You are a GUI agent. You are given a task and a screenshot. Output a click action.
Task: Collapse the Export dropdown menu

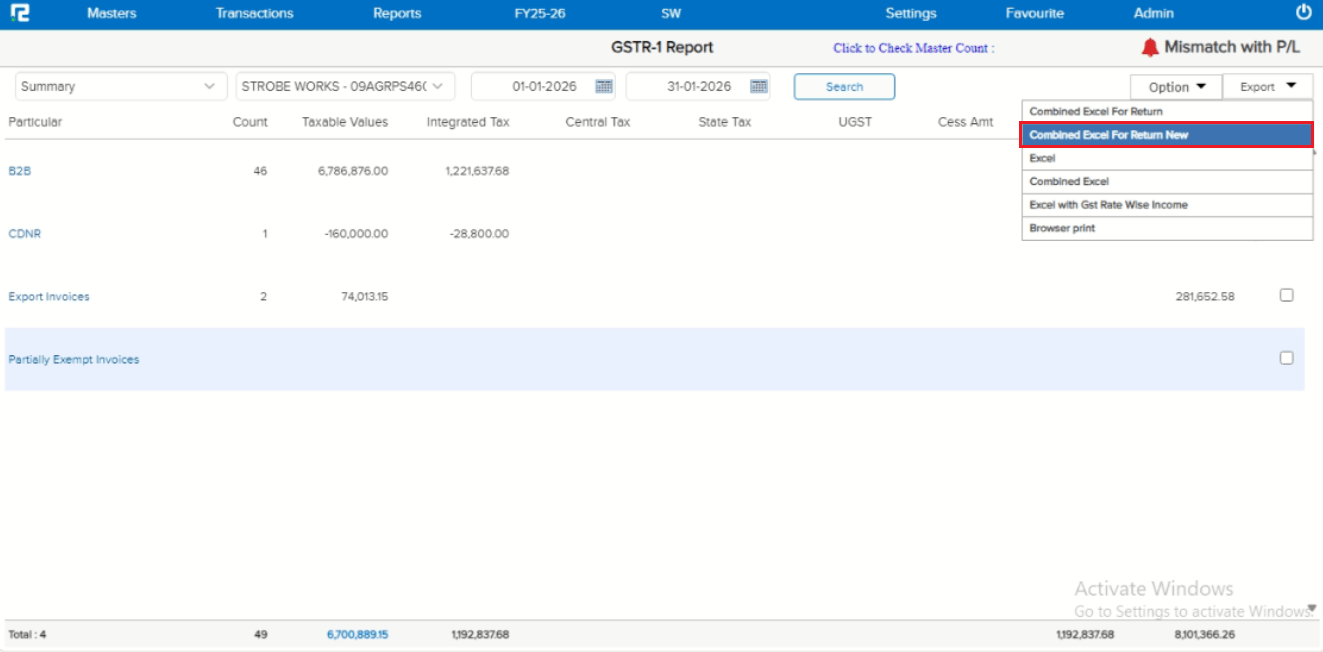(x=1267, y=87)
